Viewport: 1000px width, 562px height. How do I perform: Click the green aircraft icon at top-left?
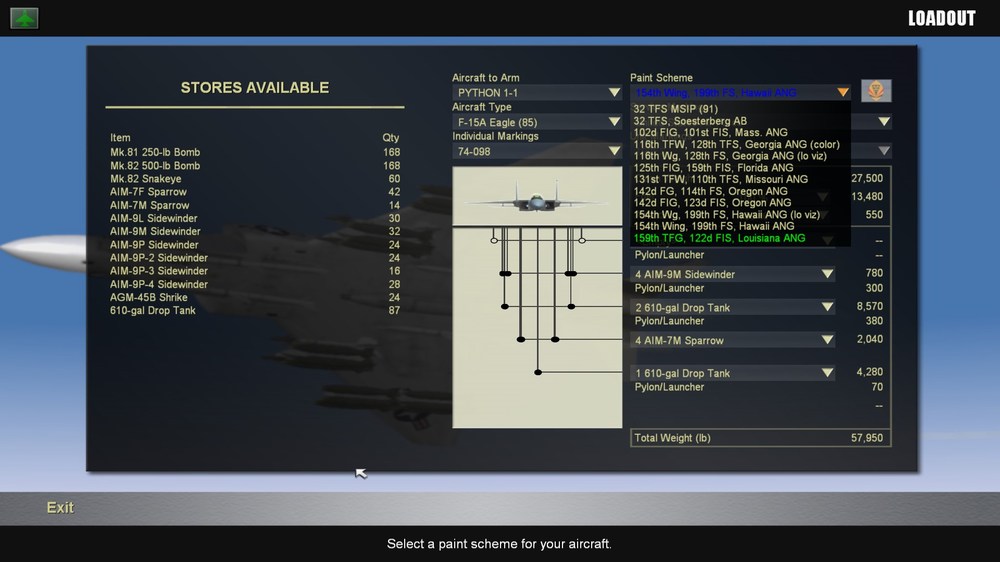(24, 18)
